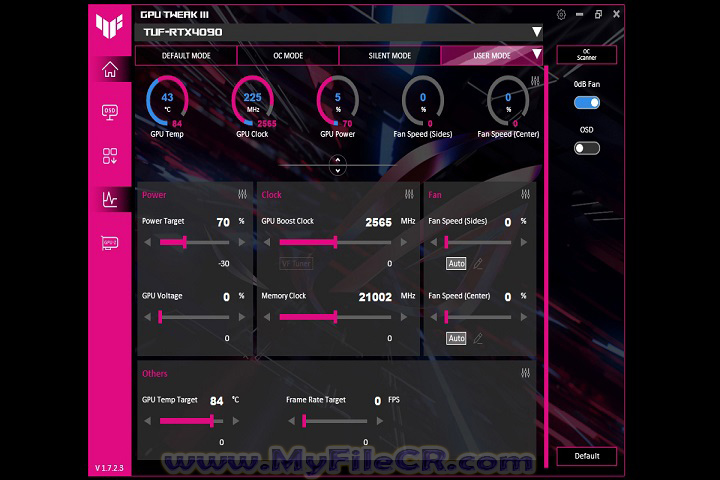Open Others panel settings sliders icon
Screen dimensions: 720x480
point(526,373)
